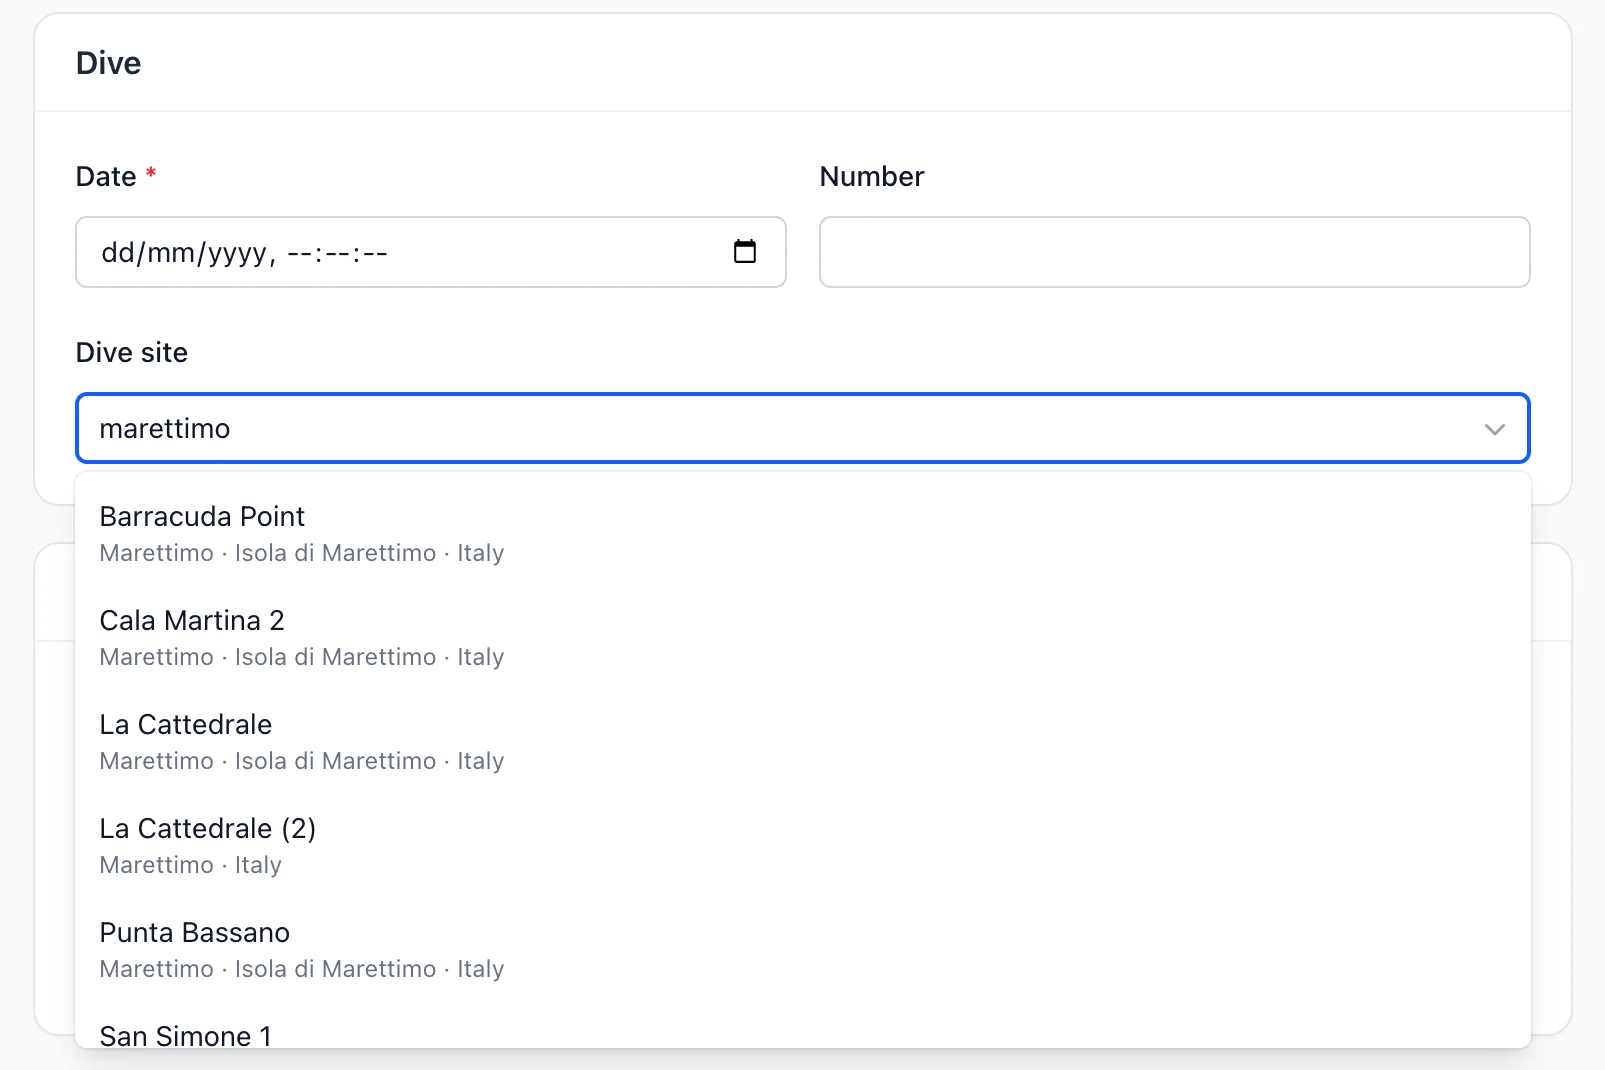Viewport: 1605px width, 1070px height.
Task: Focus the Number input field
Action: [x=1174, y=252]
